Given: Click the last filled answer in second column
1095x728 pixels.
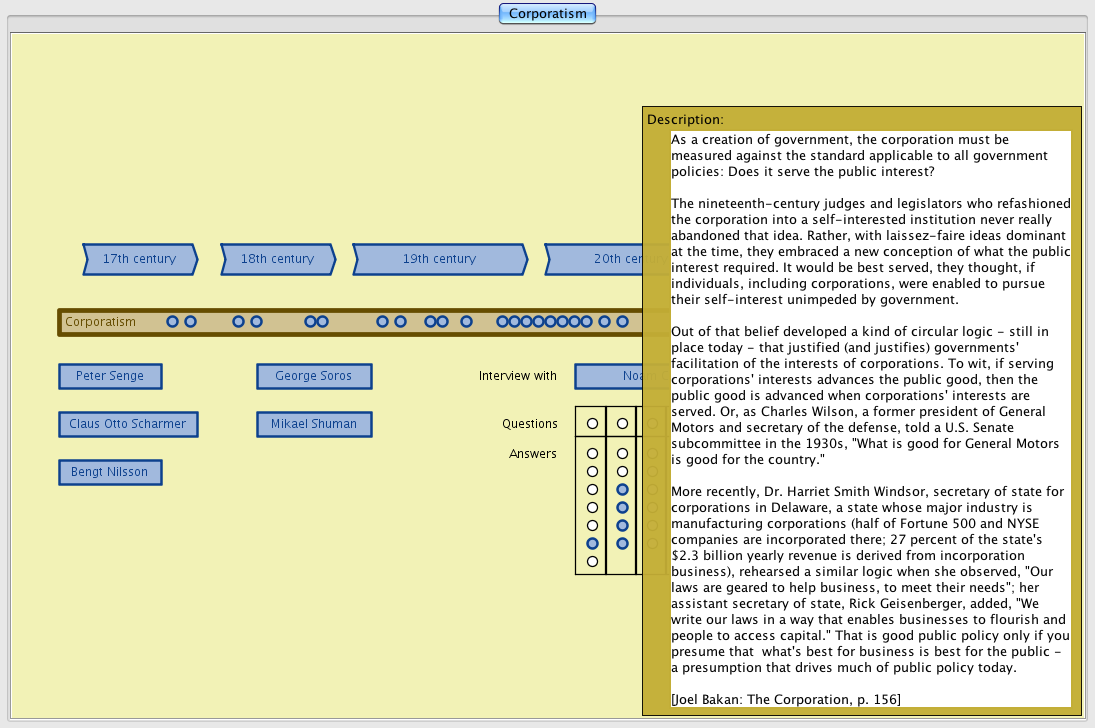Looking at the screenshot, I should 622,543.
